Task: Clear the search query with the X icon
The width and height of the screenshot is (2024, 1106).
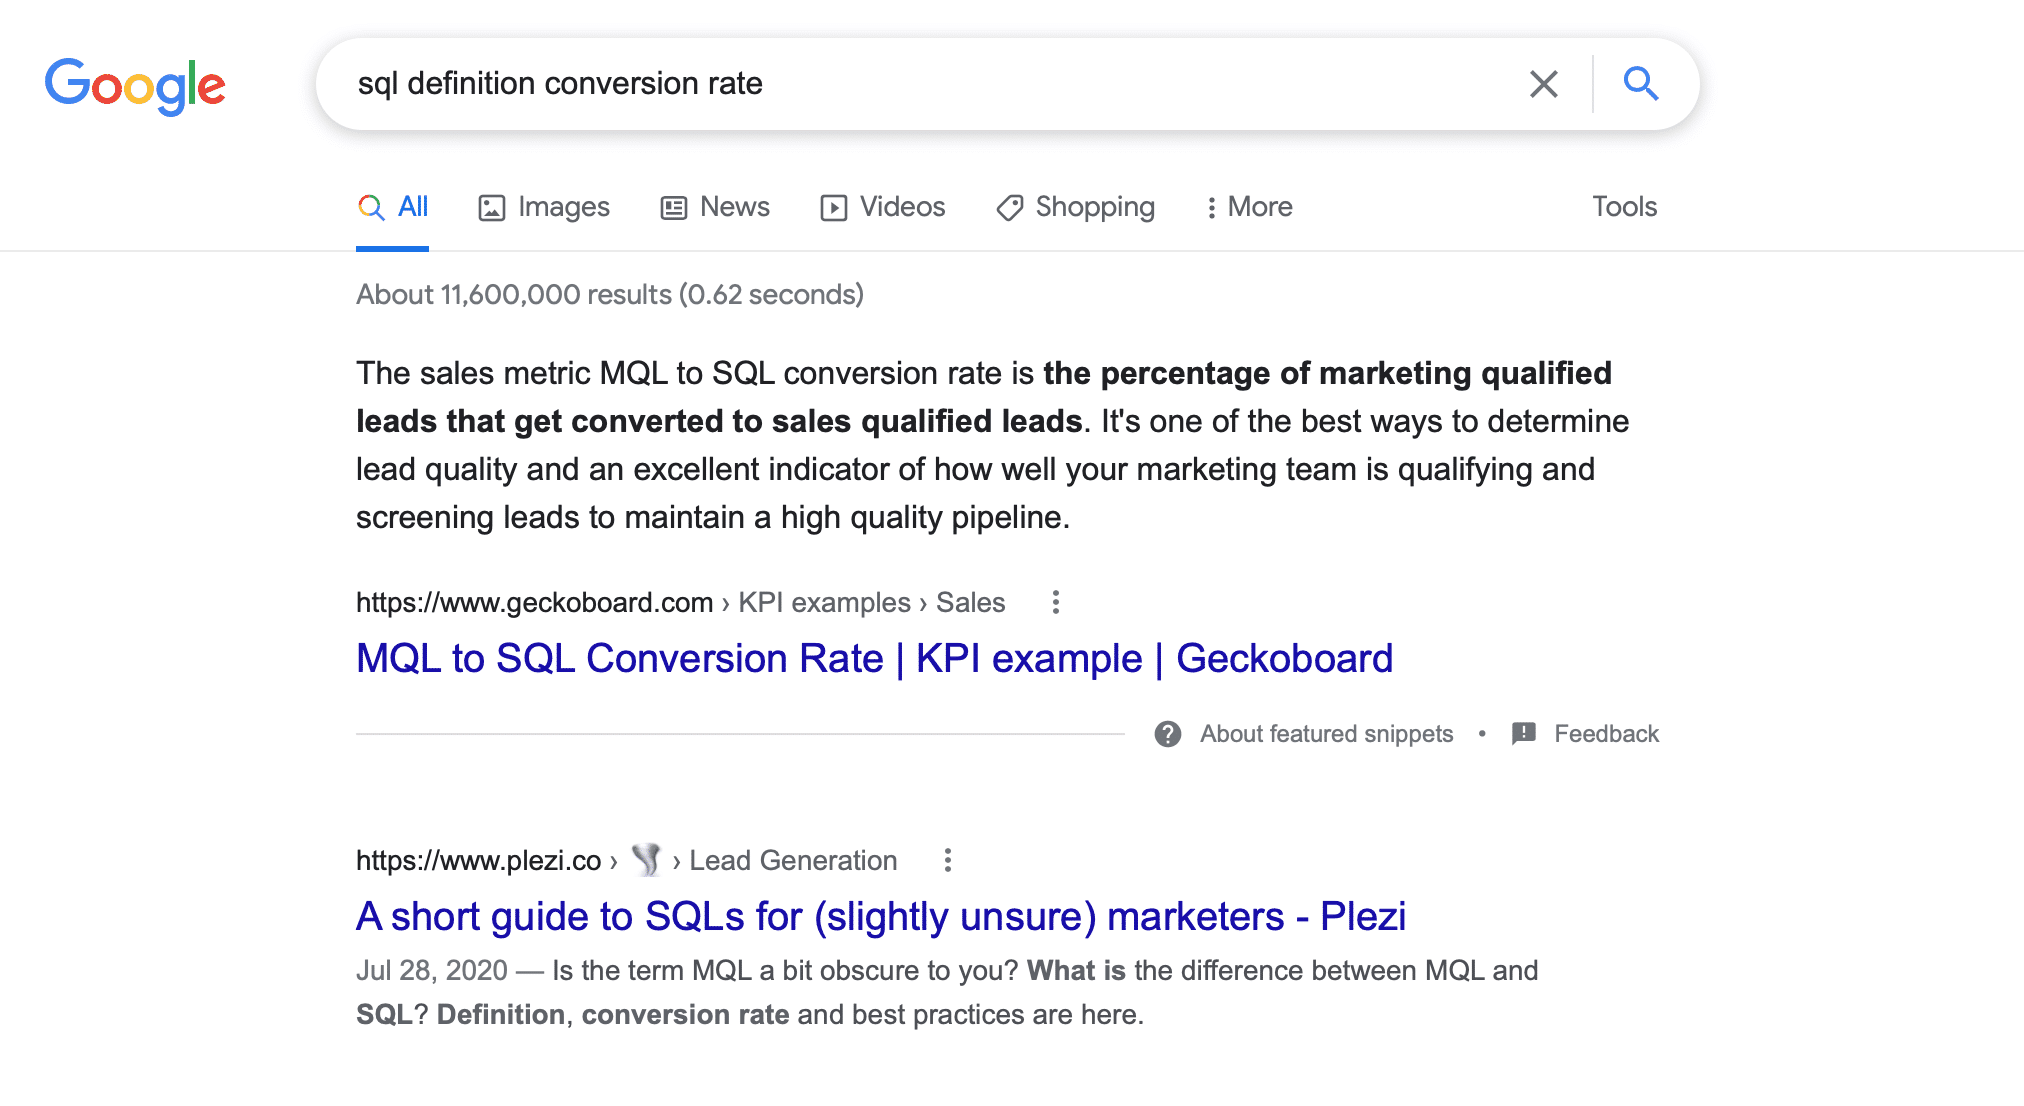Action: pos(1543,84)
